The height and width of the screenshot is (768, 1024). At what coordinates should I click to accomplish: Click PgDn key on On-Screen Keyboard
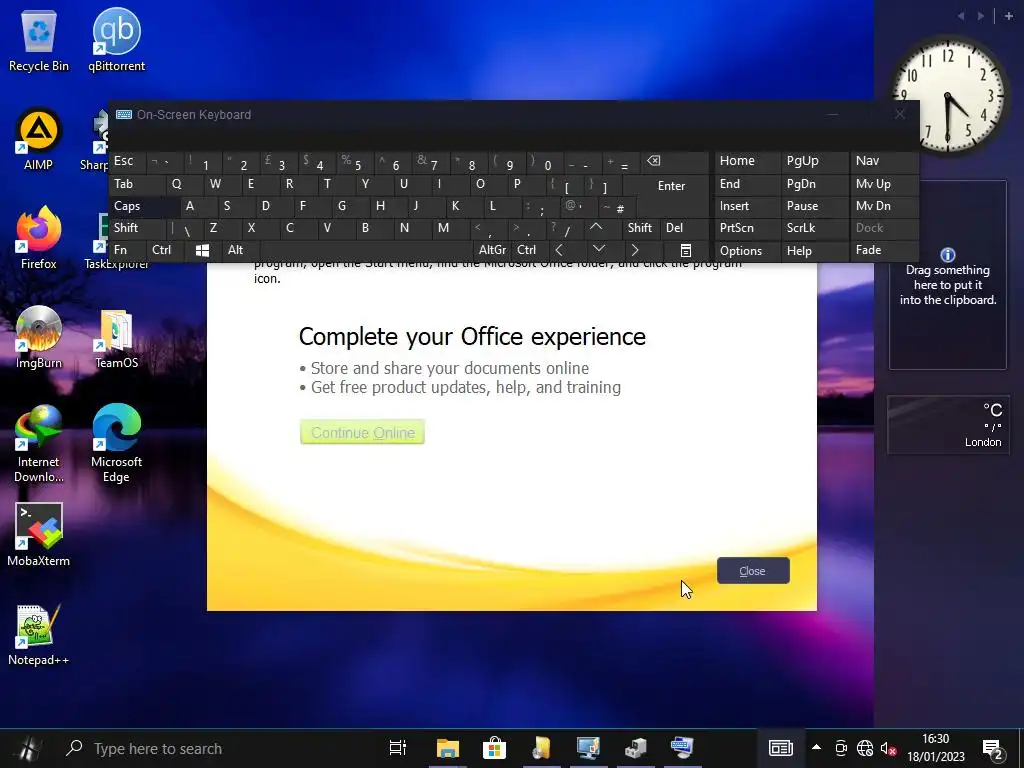click(814, 184)
